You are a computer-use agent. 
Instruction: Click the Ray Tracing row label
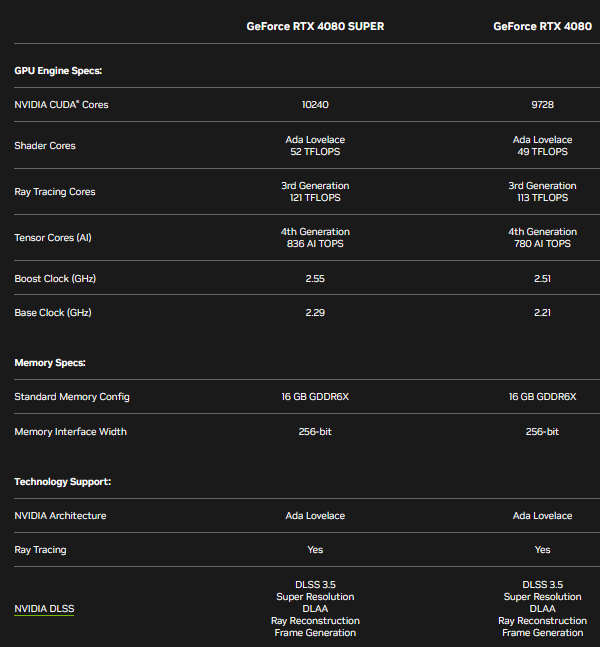click(x=40, y=550)
